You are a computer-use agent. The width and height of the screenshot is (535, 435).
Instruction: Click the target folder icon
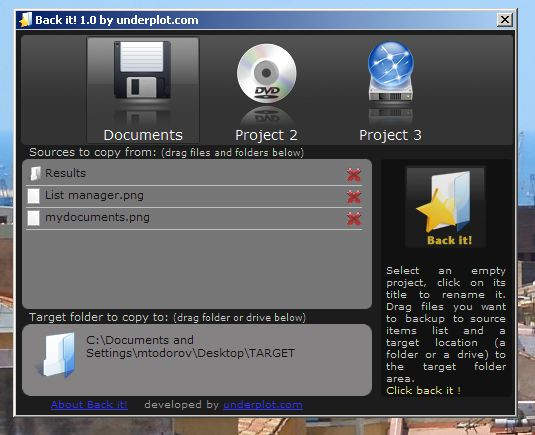point(56,355)
